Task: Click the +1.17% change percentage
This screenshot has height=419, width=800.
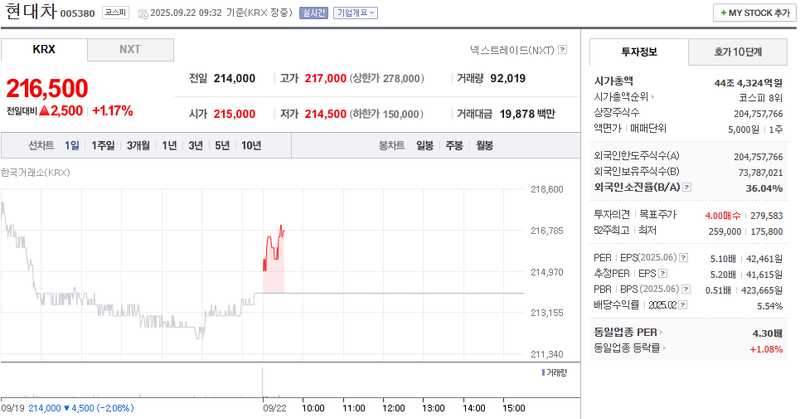Action: point(112,111)
